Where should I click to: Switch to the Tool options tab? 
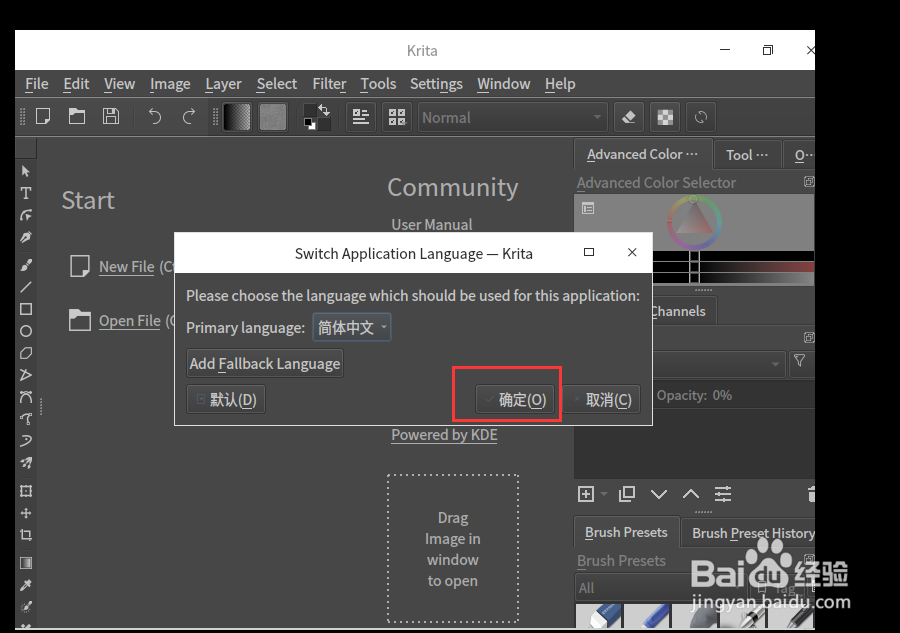[747, 155]
